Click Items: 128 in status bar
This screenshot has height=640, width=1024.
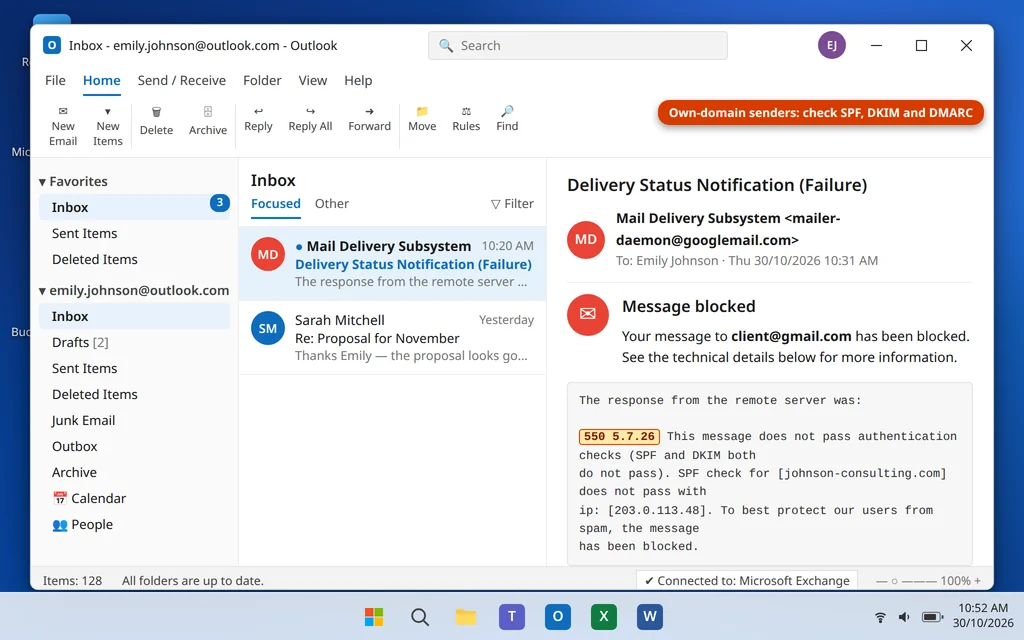[x=72, y=581]
